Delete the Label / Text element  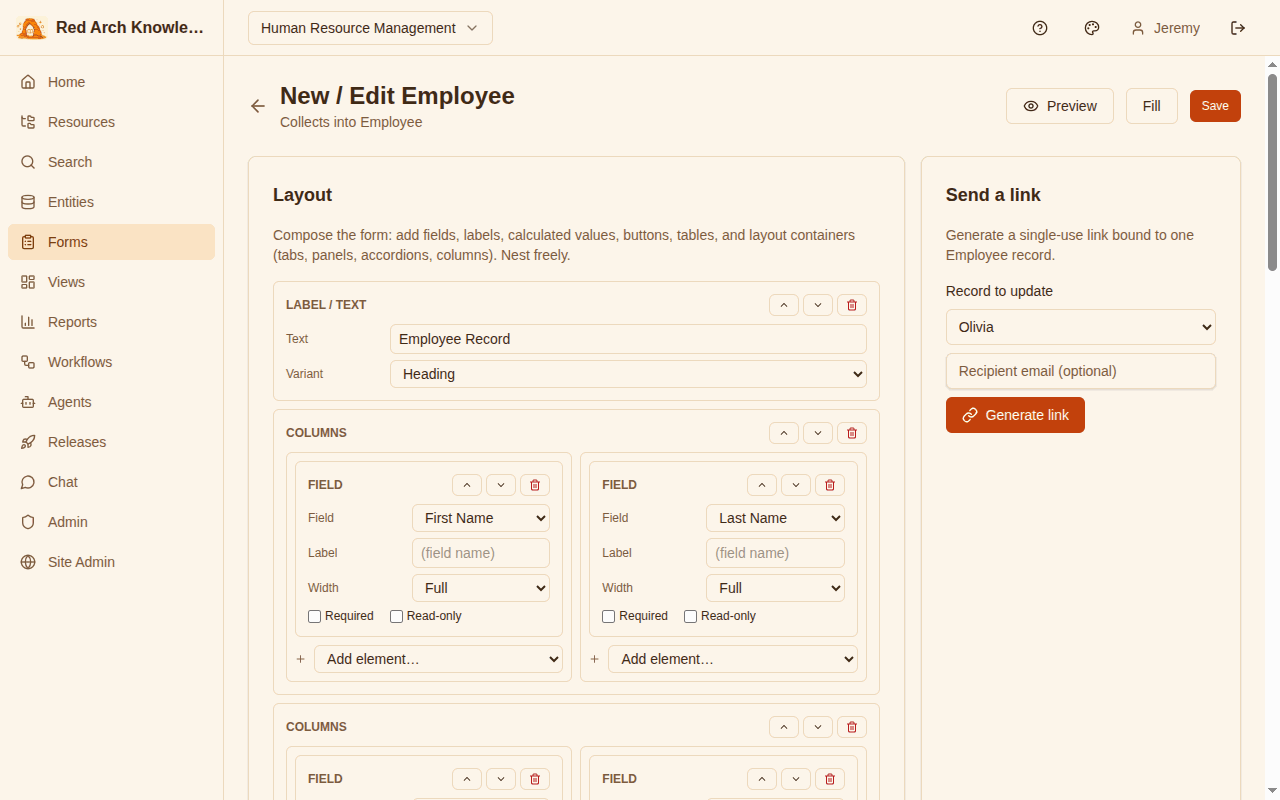point(852,305)
